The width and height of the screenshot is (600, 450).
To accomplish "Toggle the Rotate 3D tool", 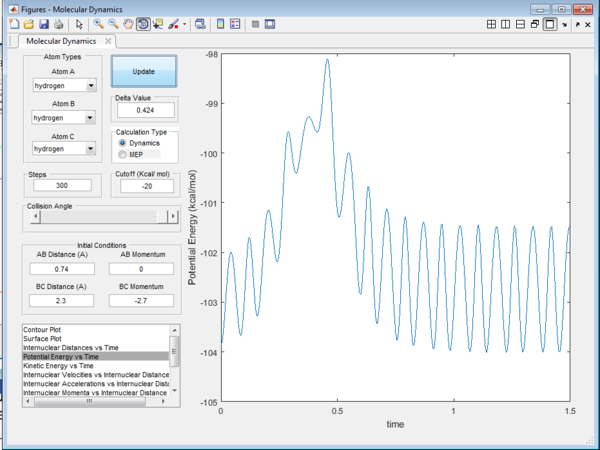I will pos(143,23).
